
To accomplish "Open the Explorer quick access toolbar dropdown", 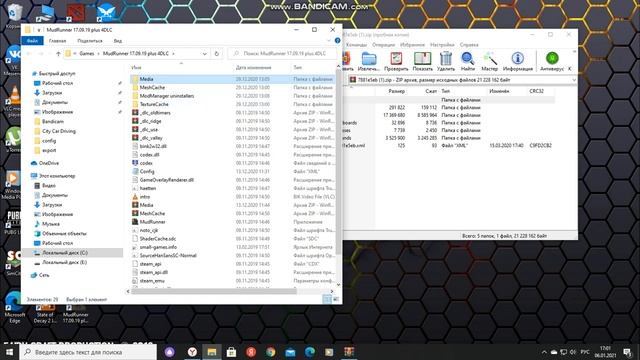I will coord(39,30).
